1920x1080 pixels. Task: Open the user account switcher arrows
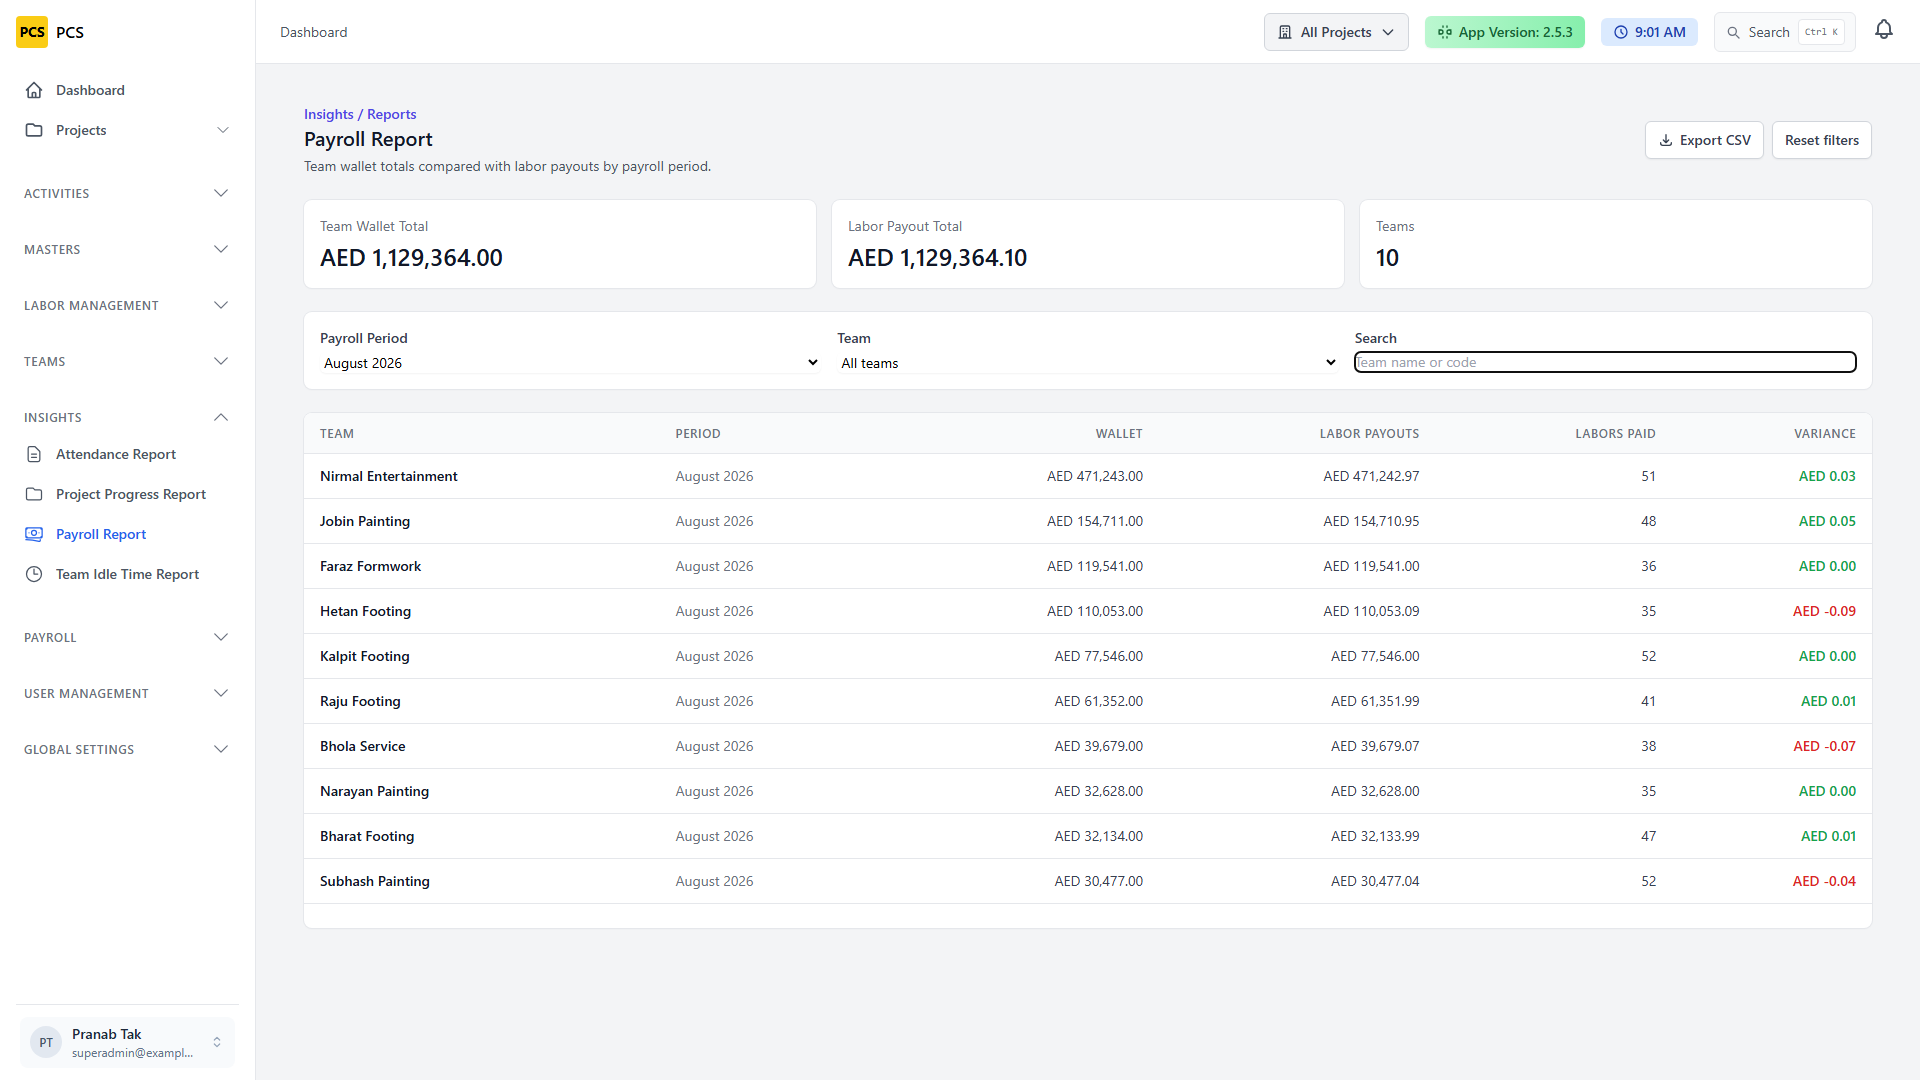coord(217,1042)
